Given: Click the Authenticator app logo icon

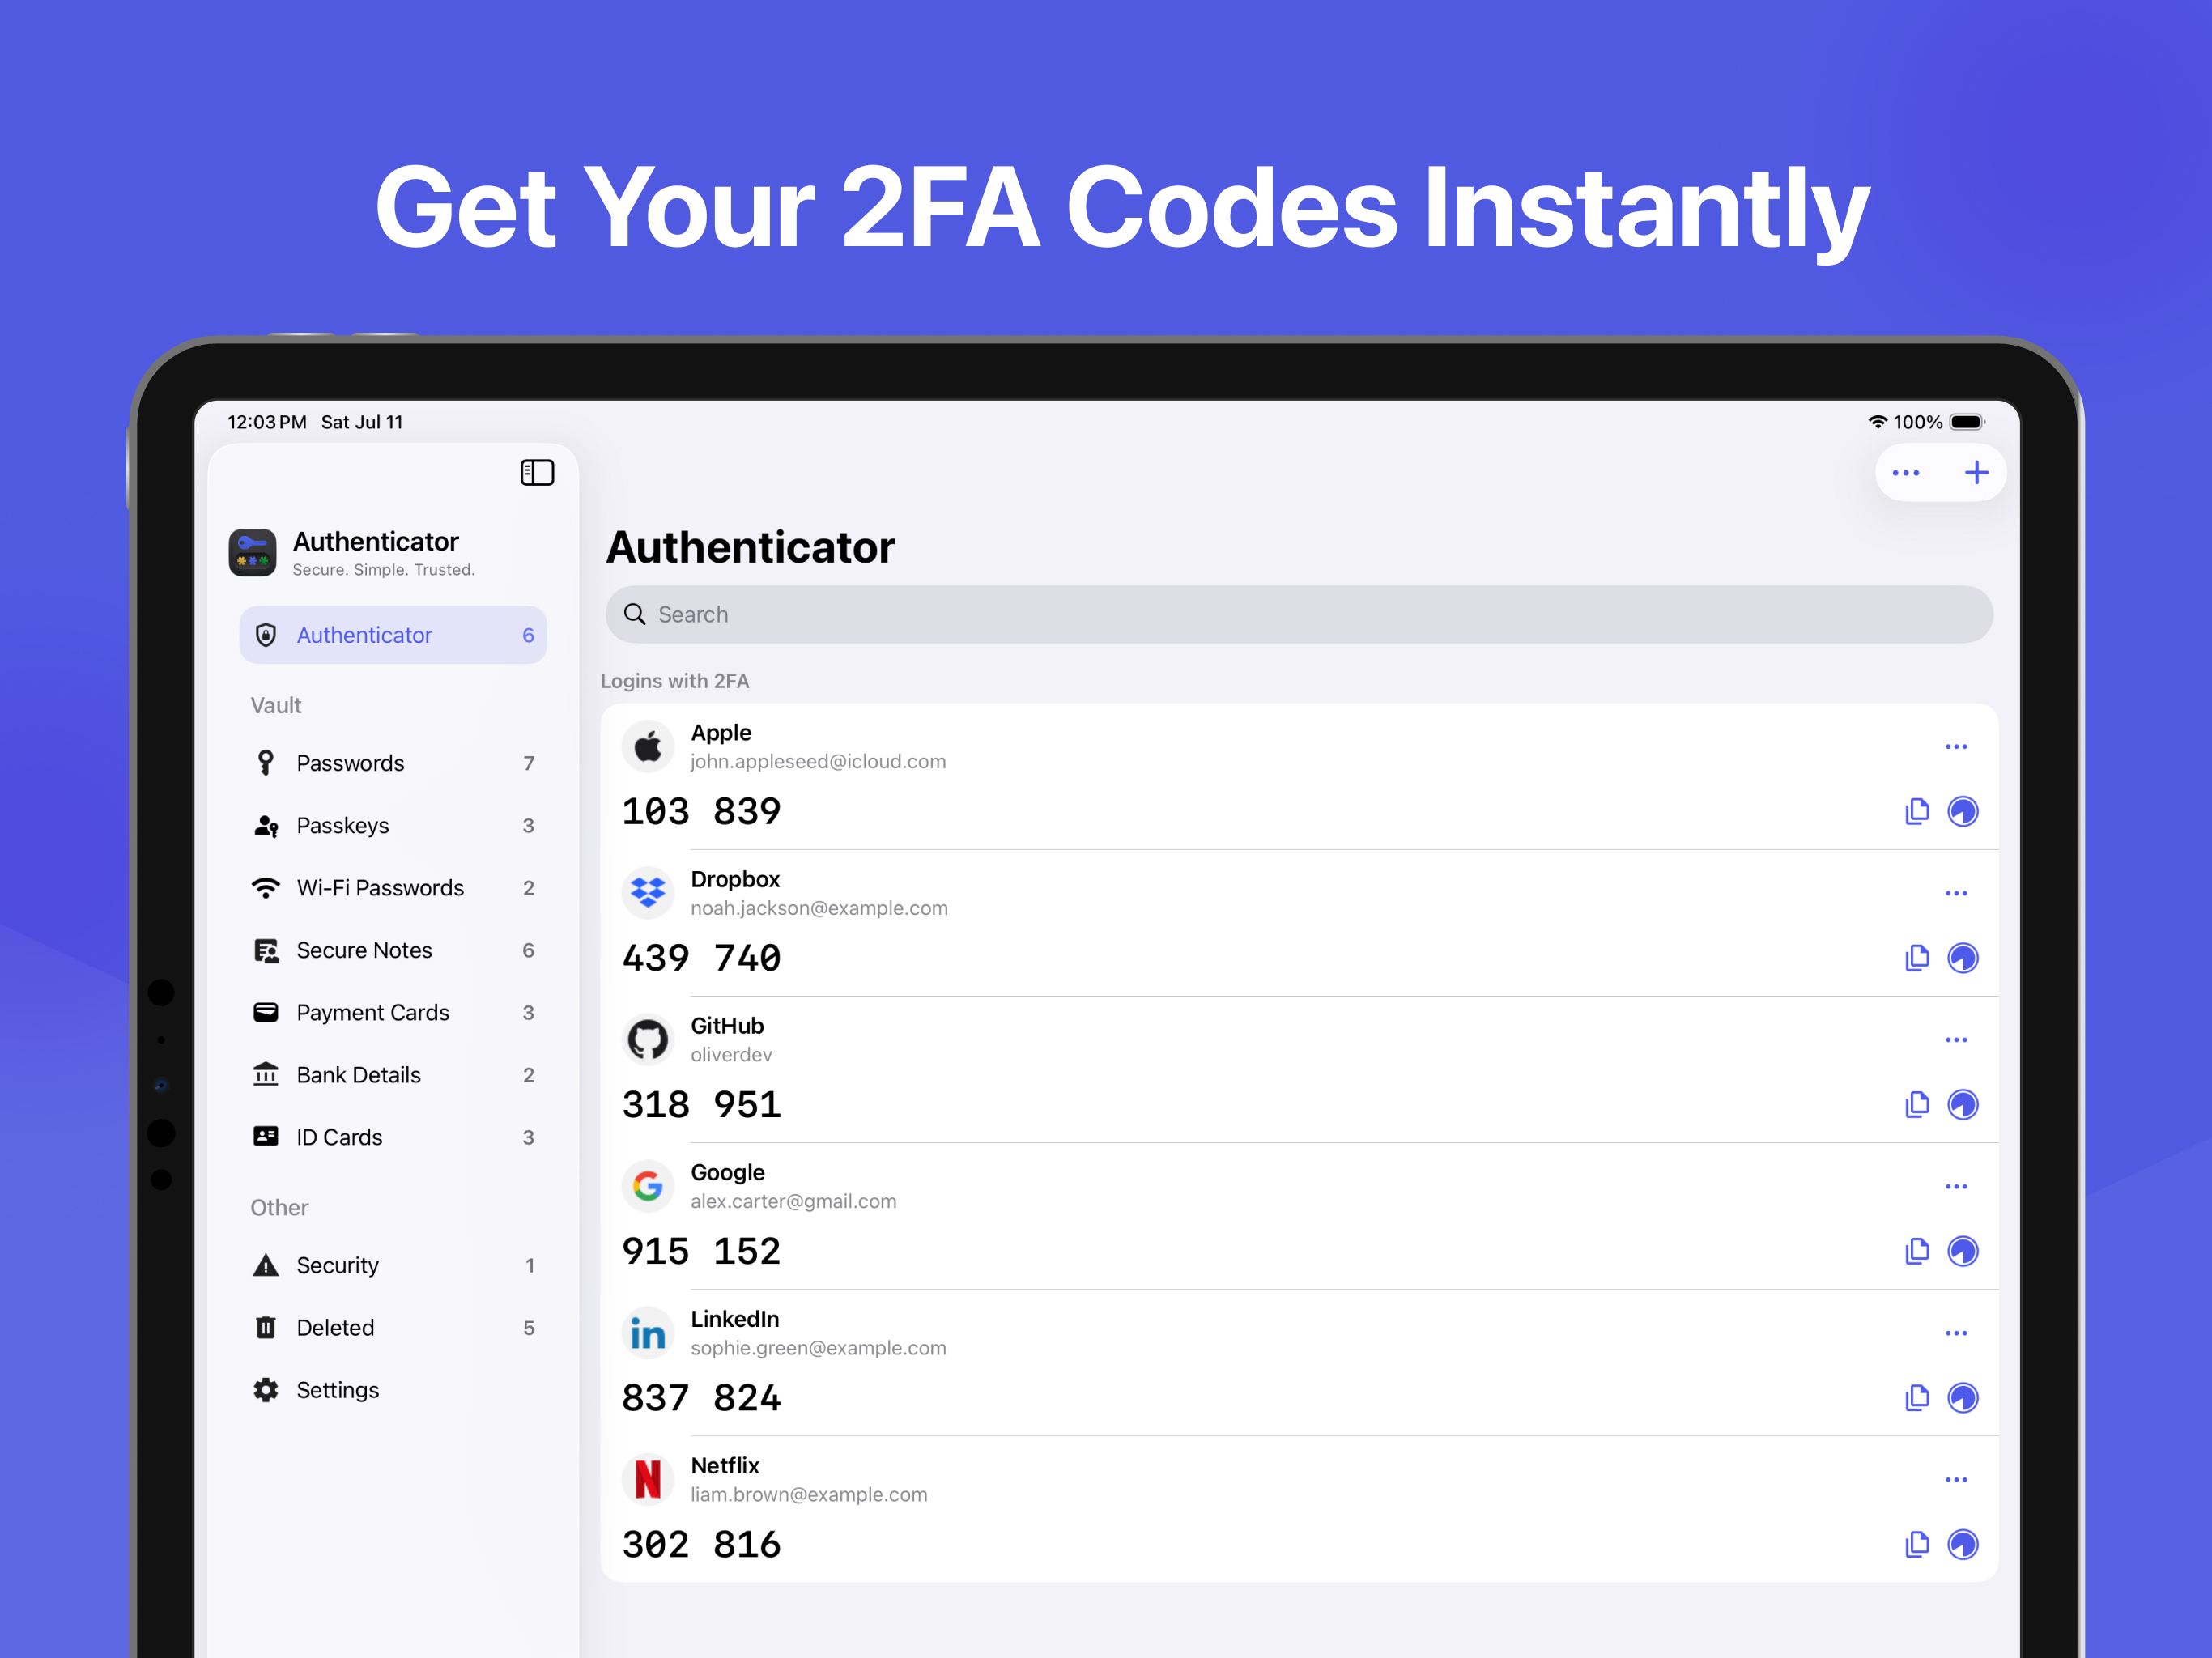Looking at the screenshot, I should [252, 552].
